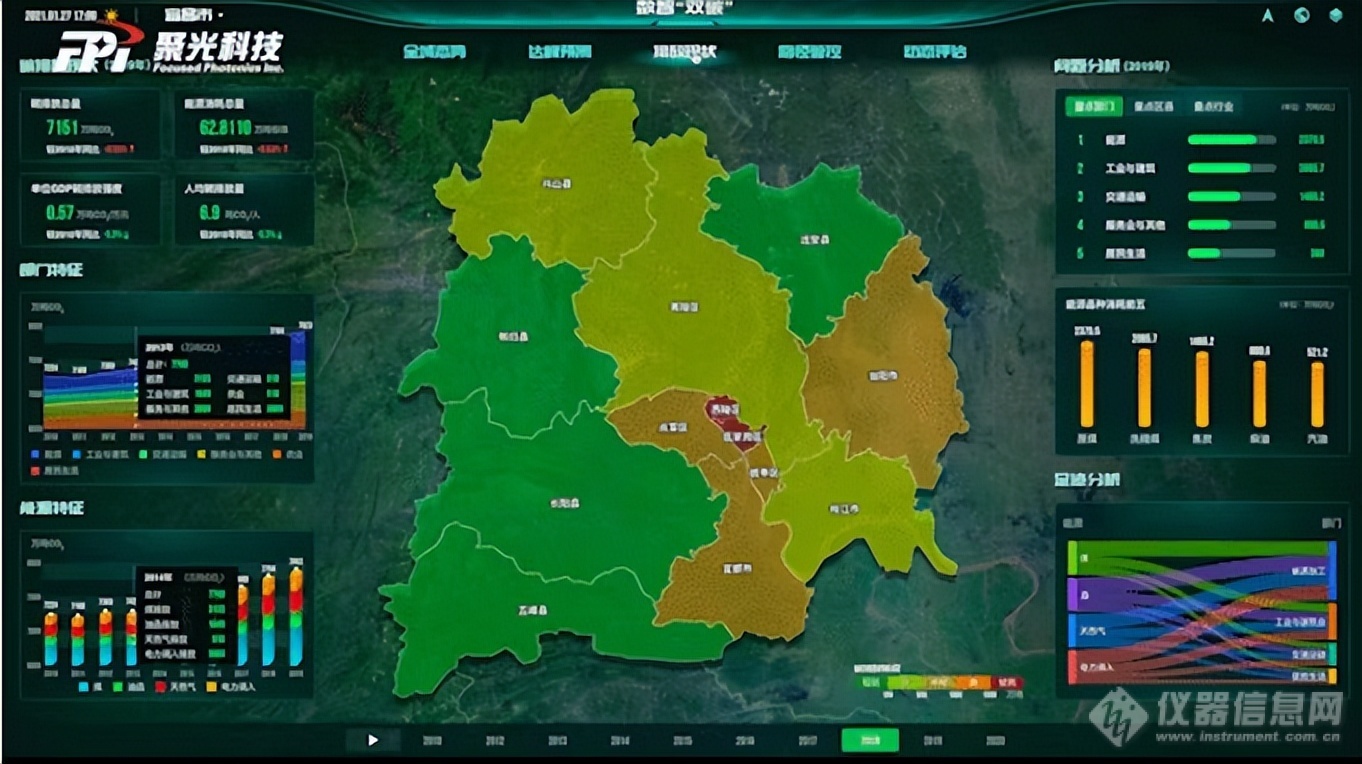Select year 2013 on the timeline
This screenshot has height=764, width=1362.
pos(557,741)
